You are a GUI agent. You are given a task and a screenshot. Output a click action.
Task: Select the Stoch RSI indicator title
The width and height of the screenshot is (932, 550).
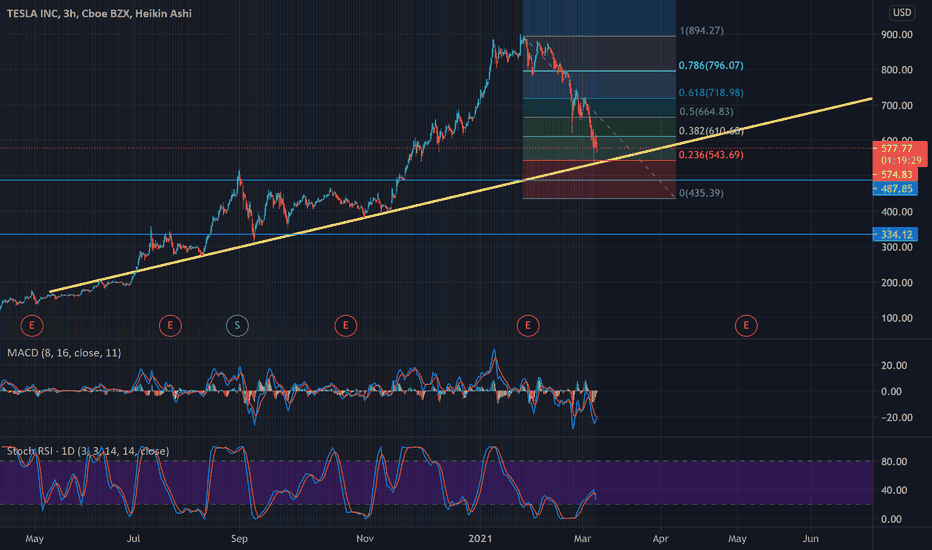pos(88,451)
